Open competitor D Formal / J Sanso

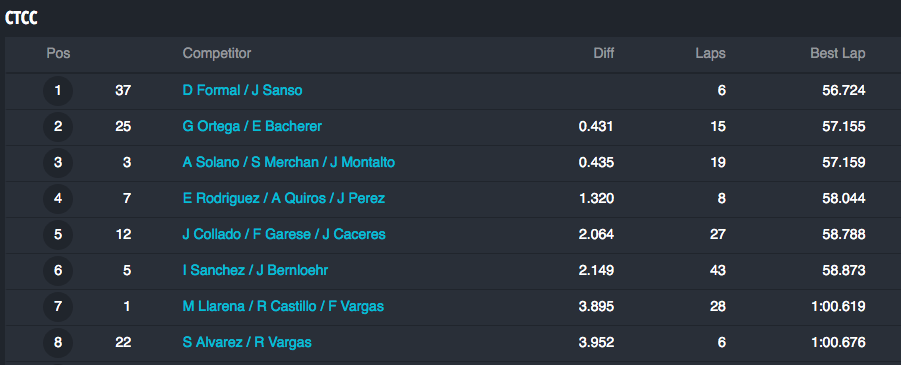242,90
